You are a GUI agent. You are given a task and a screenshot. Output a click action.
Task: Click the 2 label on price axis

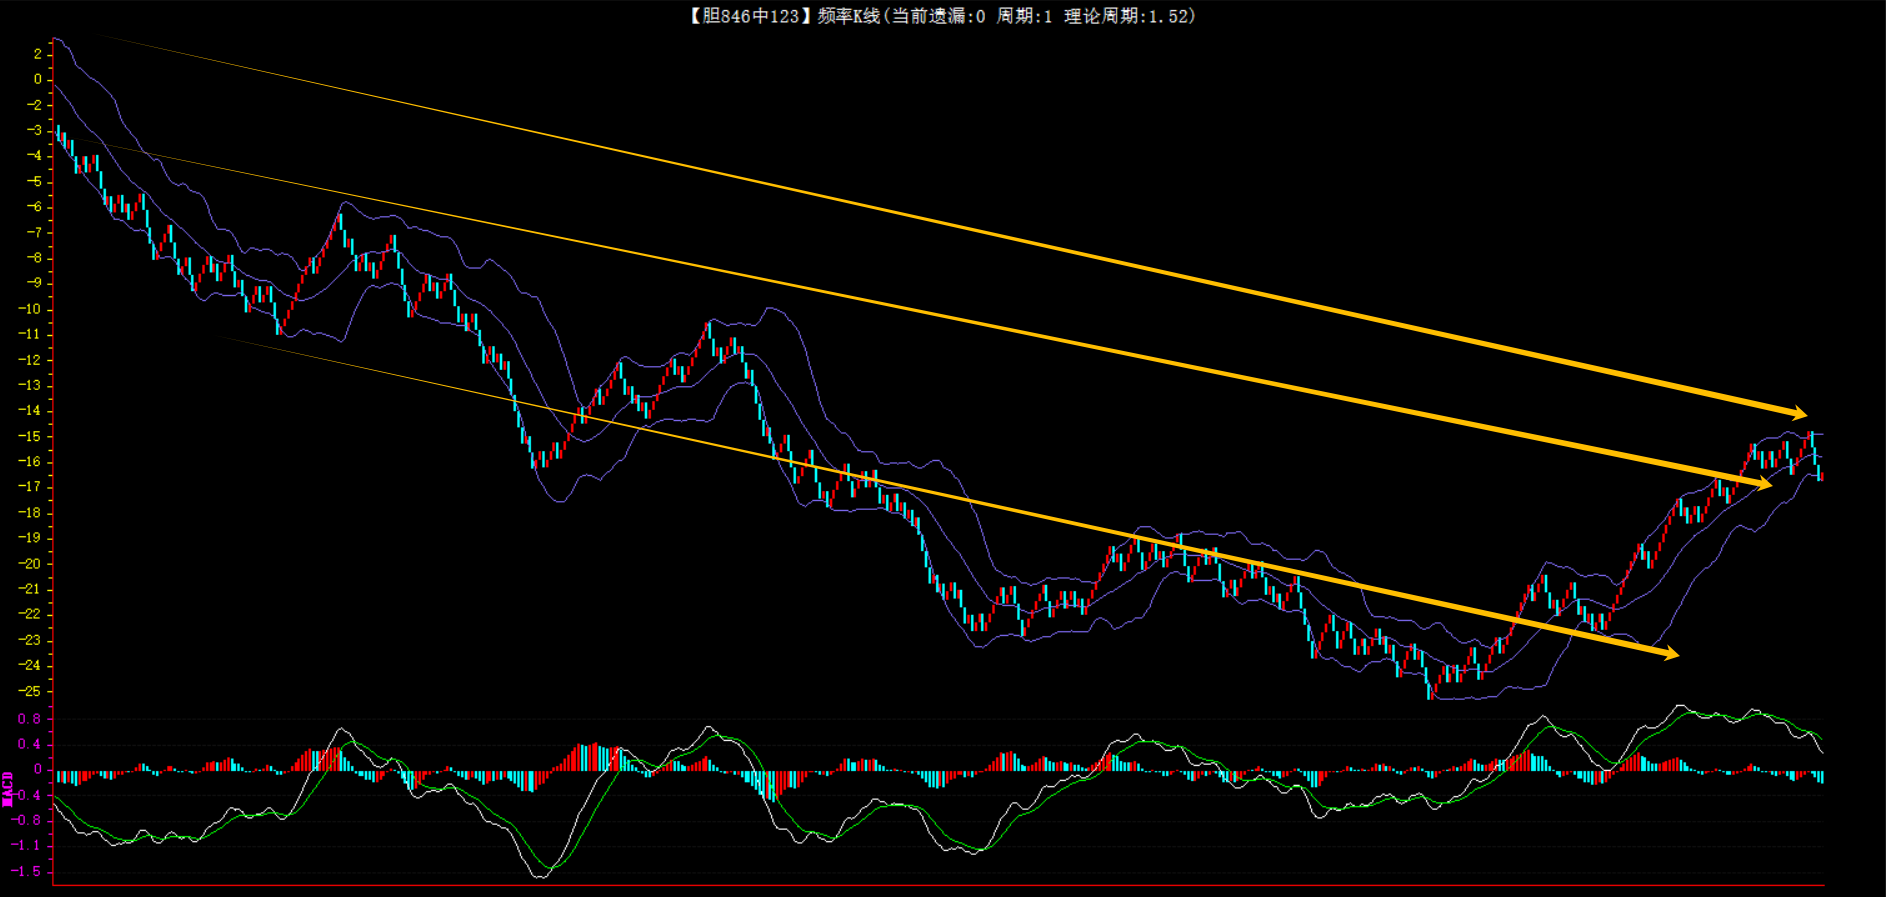pos(37,54)
